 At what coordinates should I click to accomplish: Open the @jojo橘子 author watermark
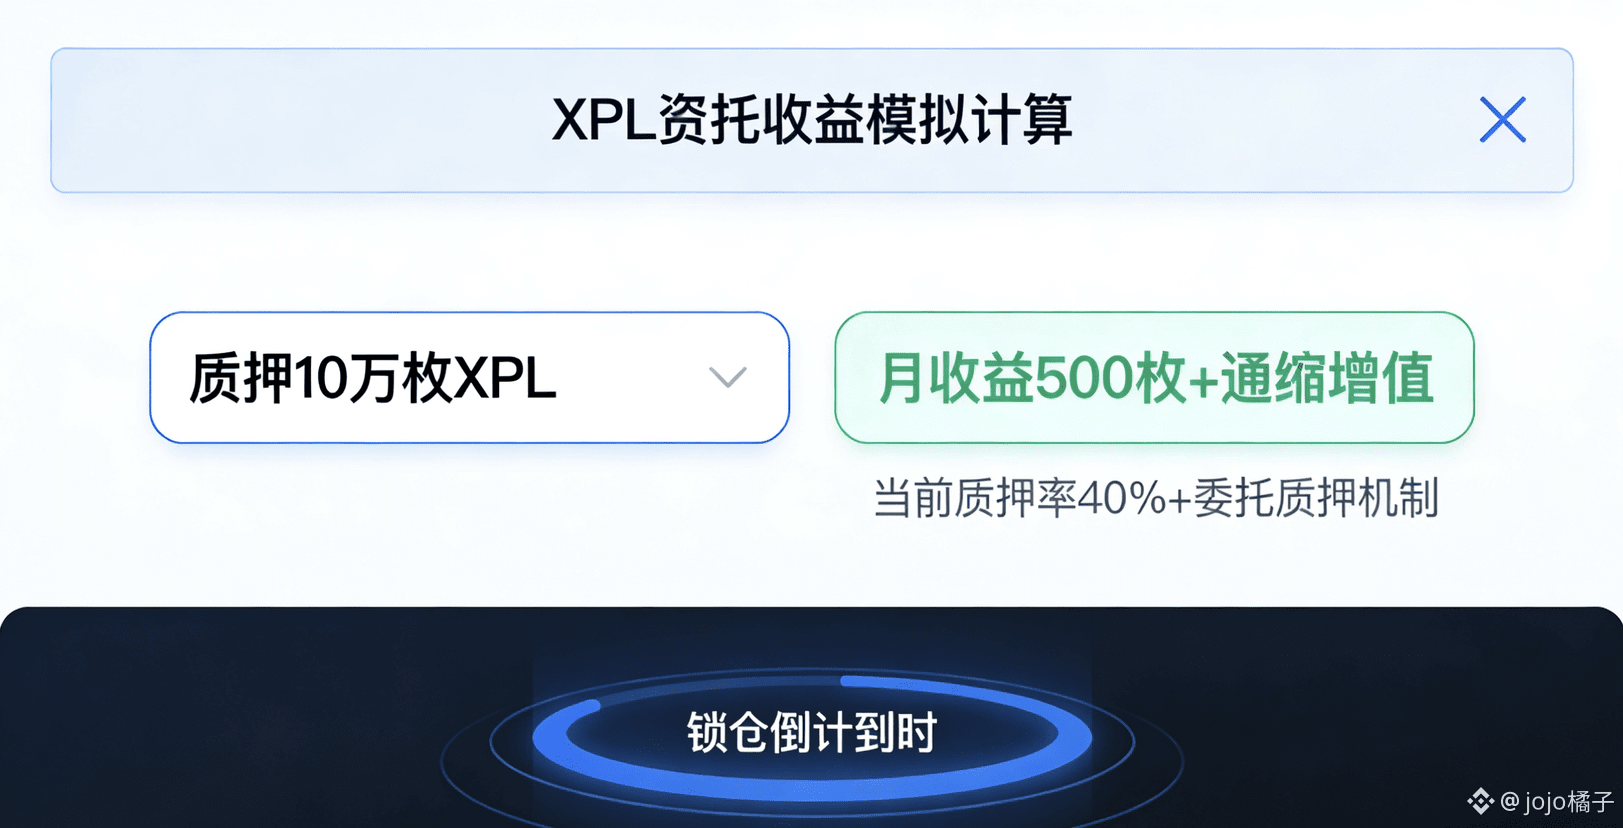point(1541,801)
